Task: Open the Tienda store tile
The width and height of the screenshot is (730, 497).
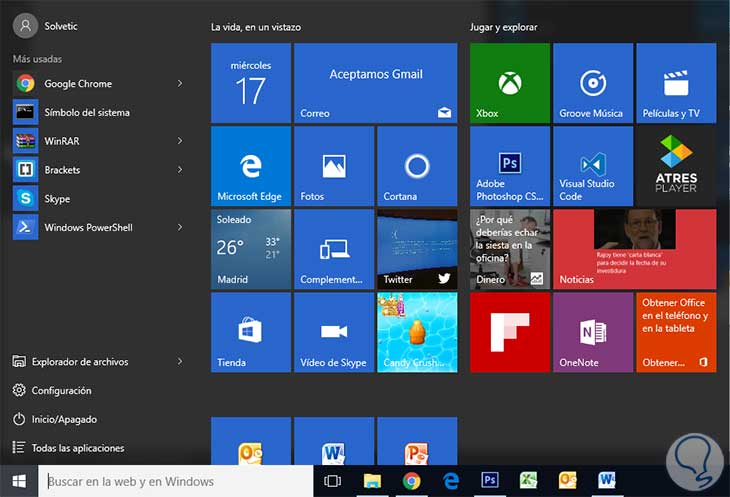Action: pyautogui.click(x=251, y=332)
